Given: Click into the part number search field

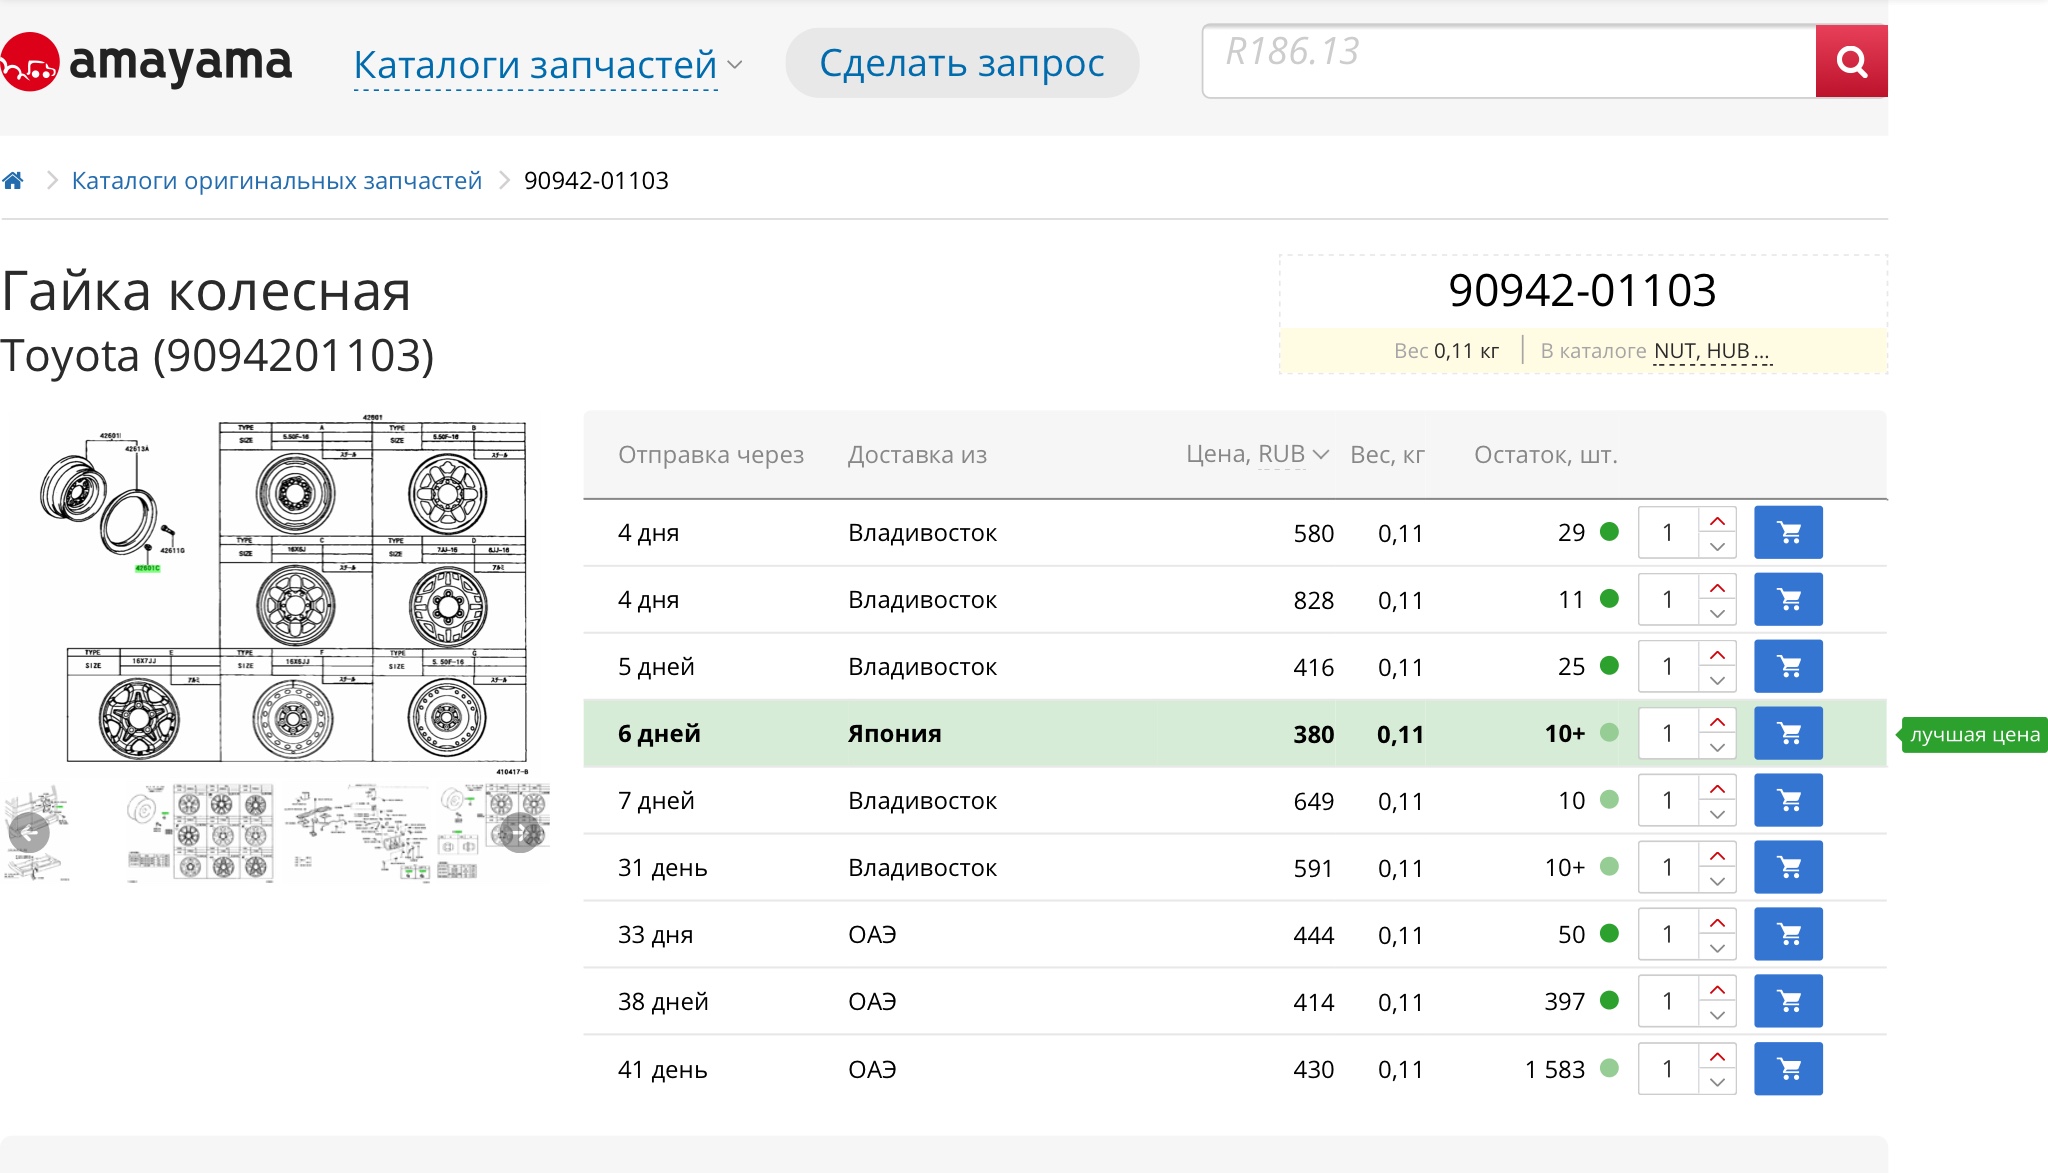Looking at the screenshot, I should pos(1508,62).
